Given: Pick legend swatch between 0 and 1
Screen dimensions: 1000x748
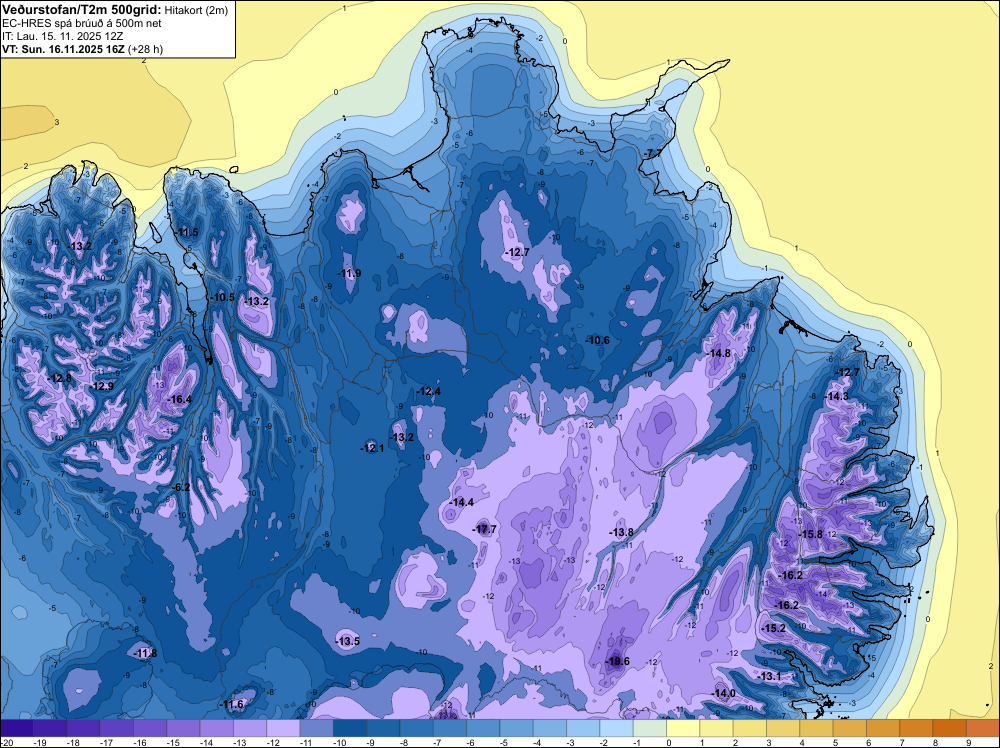Looking at the screenshot, I should tap(683, 728).
